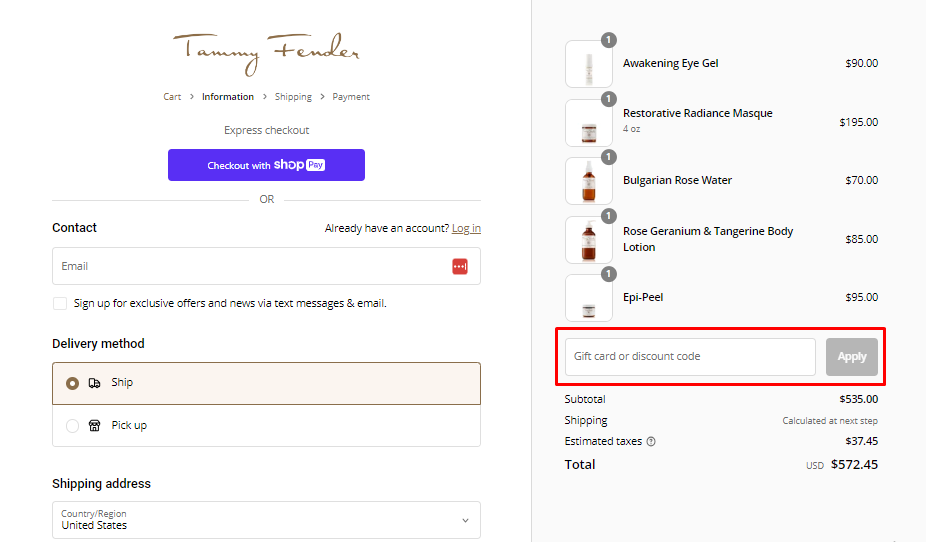Click the $535.00 subtotal value
The height and width of the screenshot is (542, 926).
(859, 399)
